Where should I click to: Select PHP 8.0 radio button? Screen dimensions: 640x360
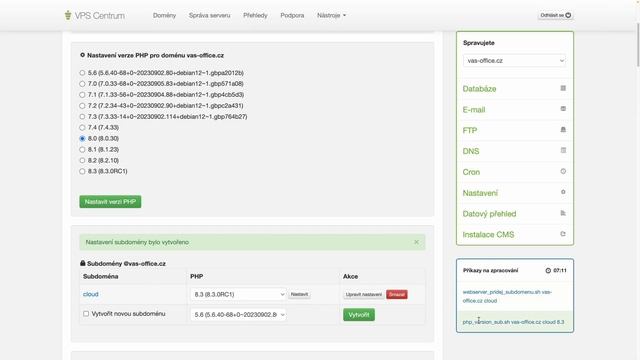click(x=82, y=138)
